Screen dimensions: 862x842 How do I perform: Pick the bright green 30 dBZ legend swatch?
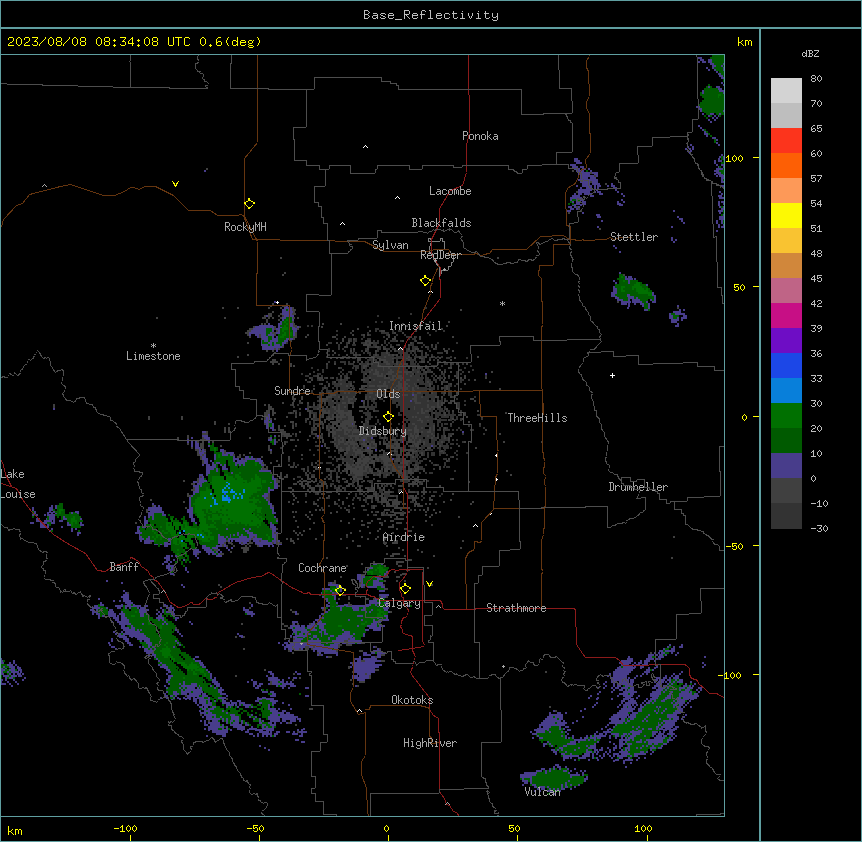[x=786, y=416]
